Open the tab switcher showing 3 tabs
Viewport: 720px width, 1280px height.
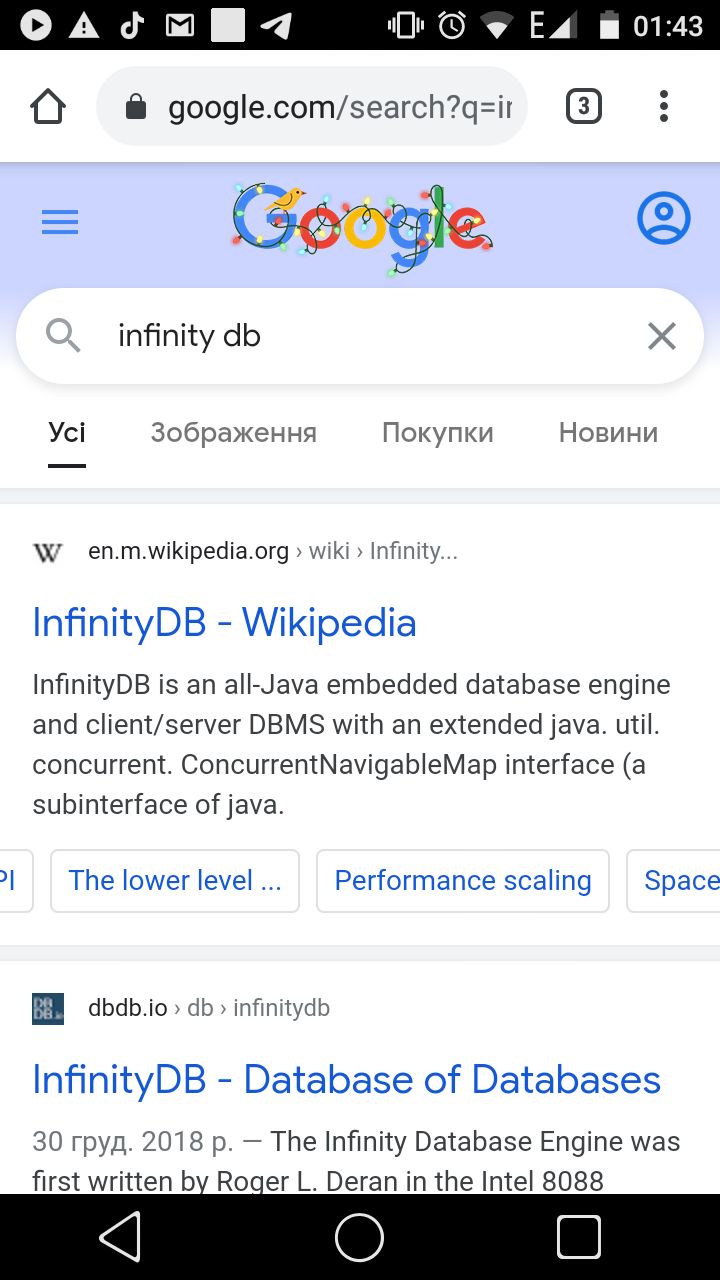click(x=584, y=106)
